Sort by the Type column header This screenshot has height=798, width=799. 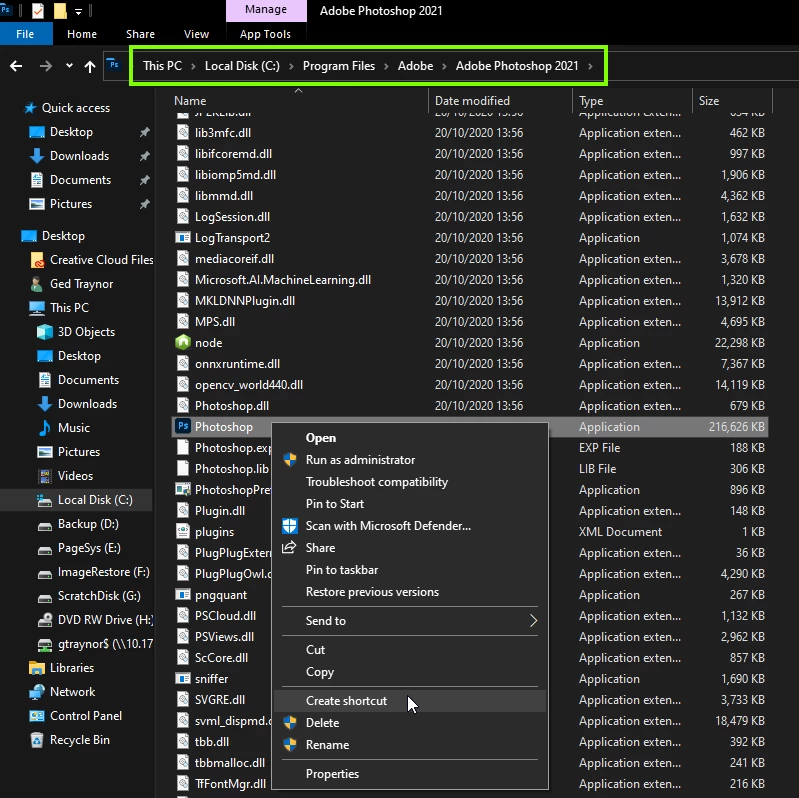632,100
